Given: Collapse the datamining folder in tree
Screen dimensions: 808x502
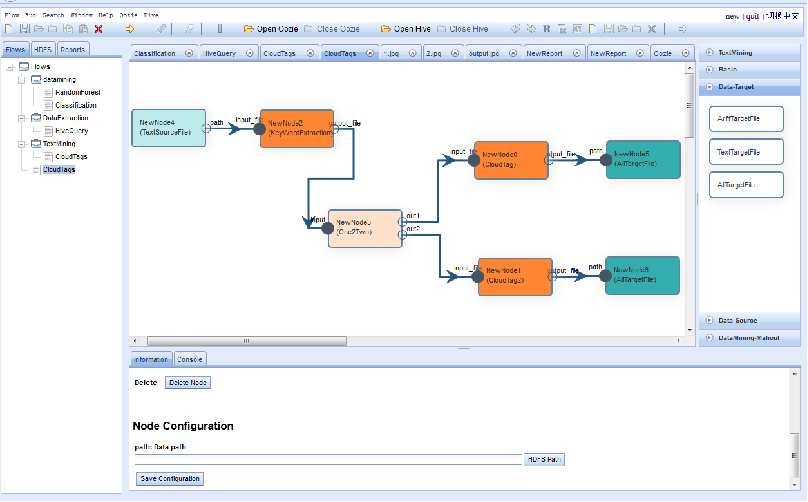Looking at the screenshot, I should [22, 80].
